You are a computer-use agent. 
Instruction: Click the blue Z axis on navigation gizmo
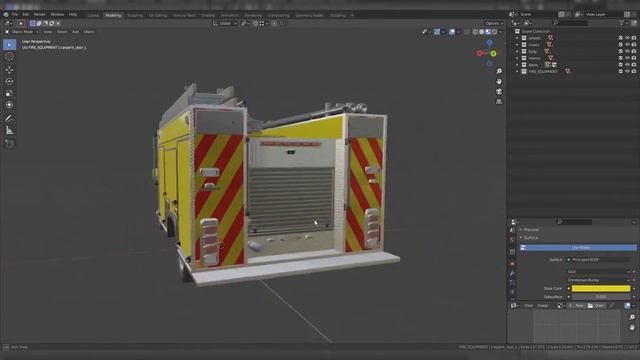489,42
